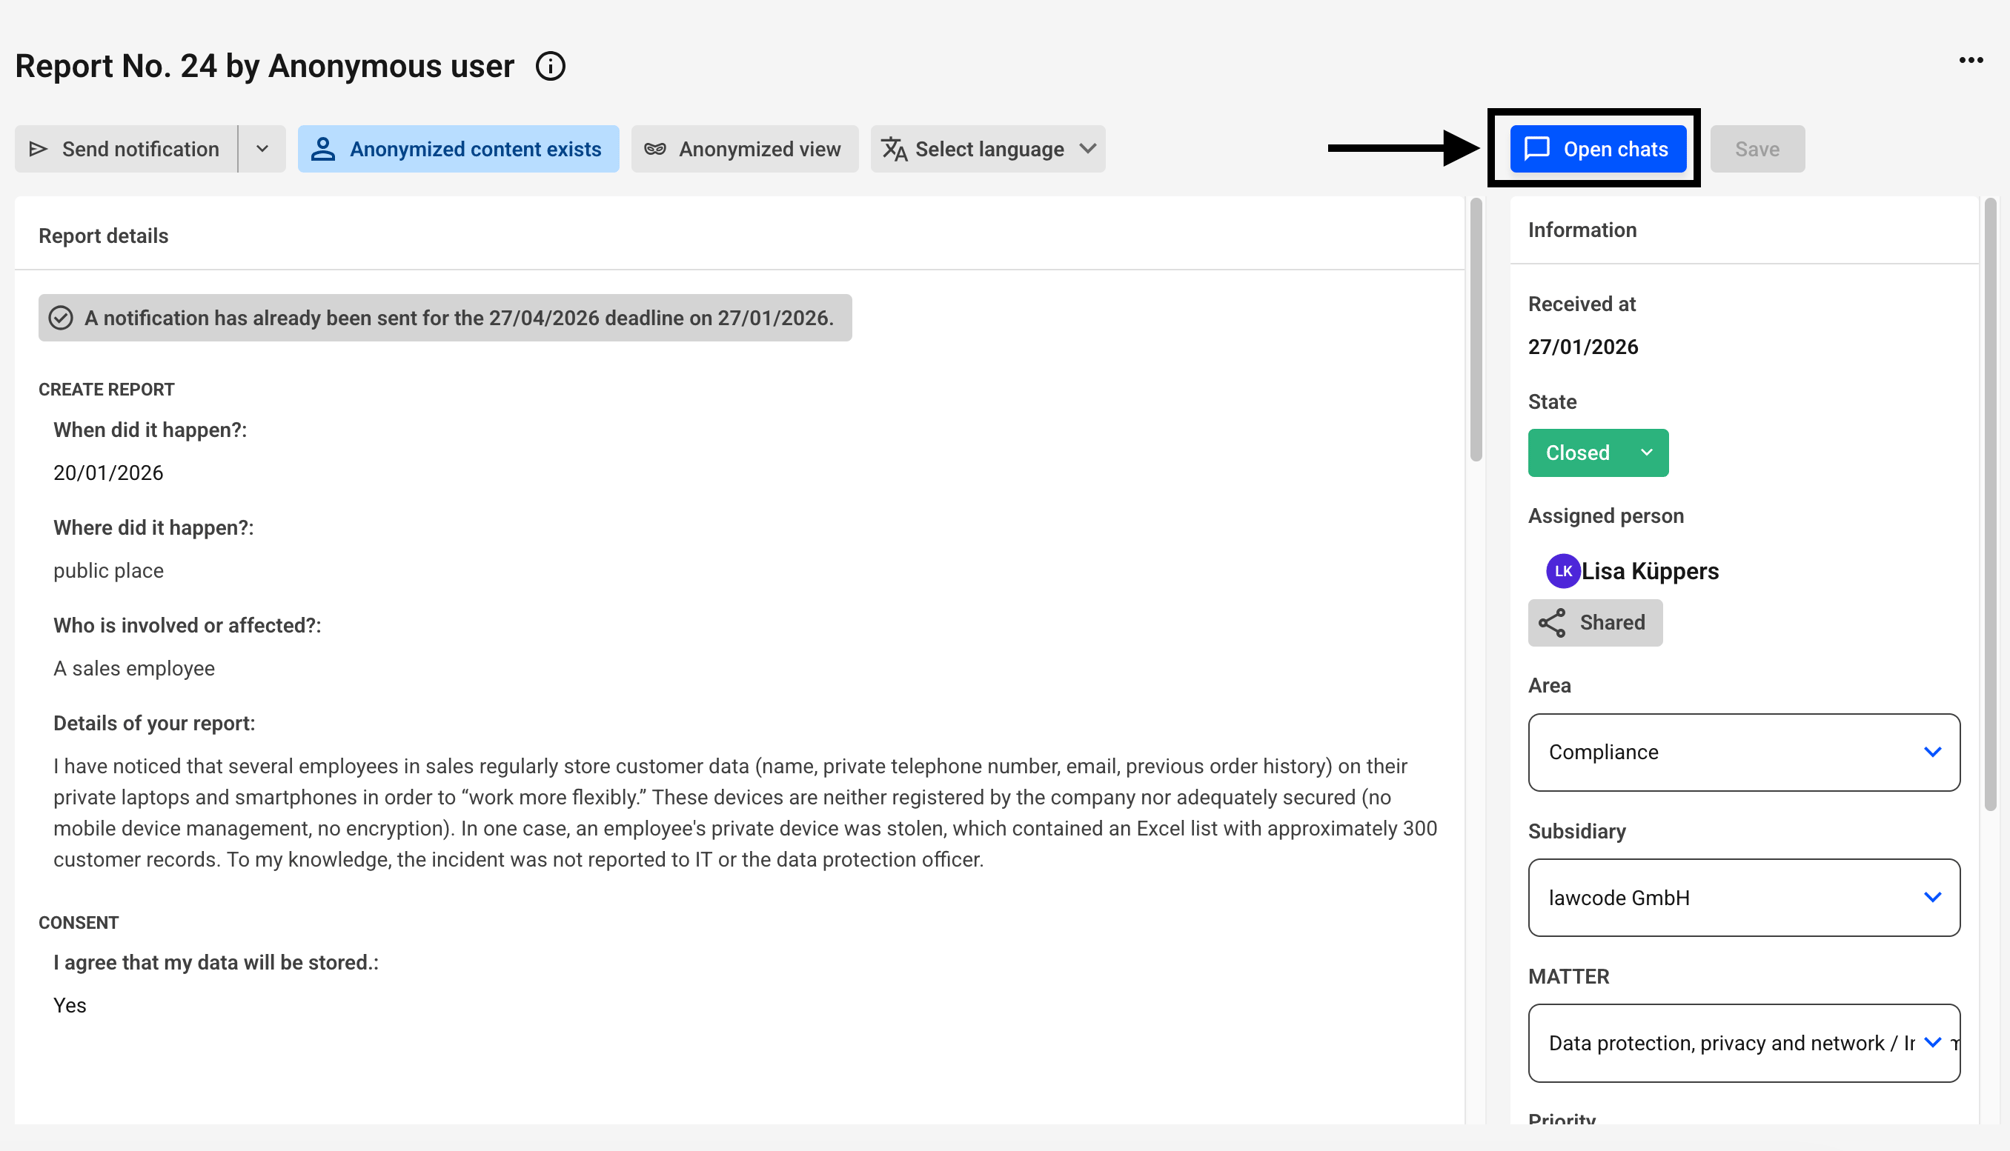Click the send arrow icon on Send notification

(39, 149)
